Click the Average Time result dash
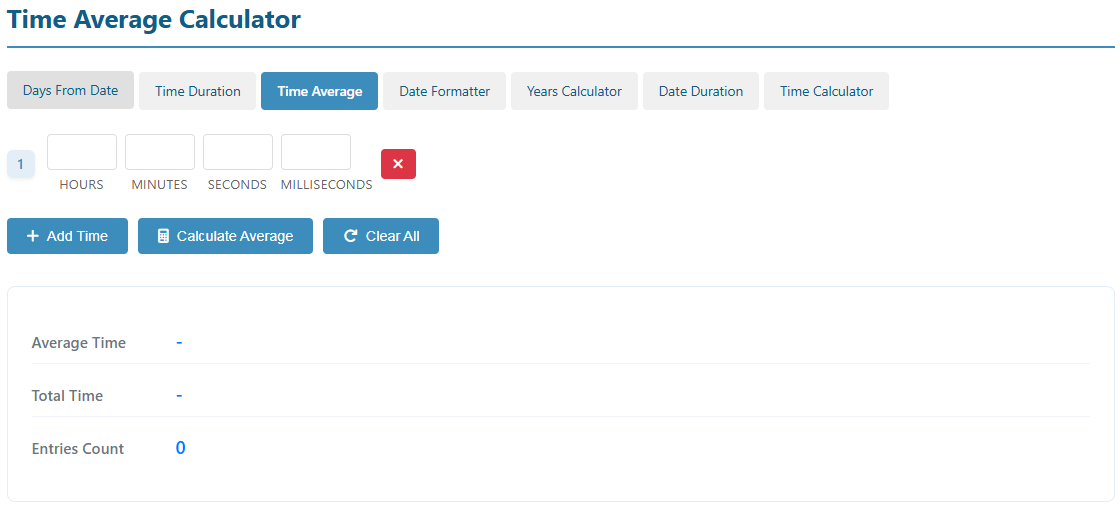1120x516 pixels. pyautogui.click(x=179, y=343)
